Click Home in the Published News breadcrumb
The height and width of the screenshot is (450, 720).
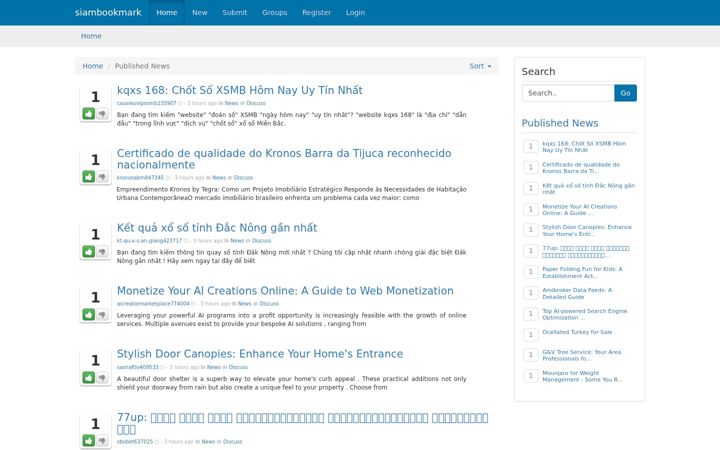[92, 66]
